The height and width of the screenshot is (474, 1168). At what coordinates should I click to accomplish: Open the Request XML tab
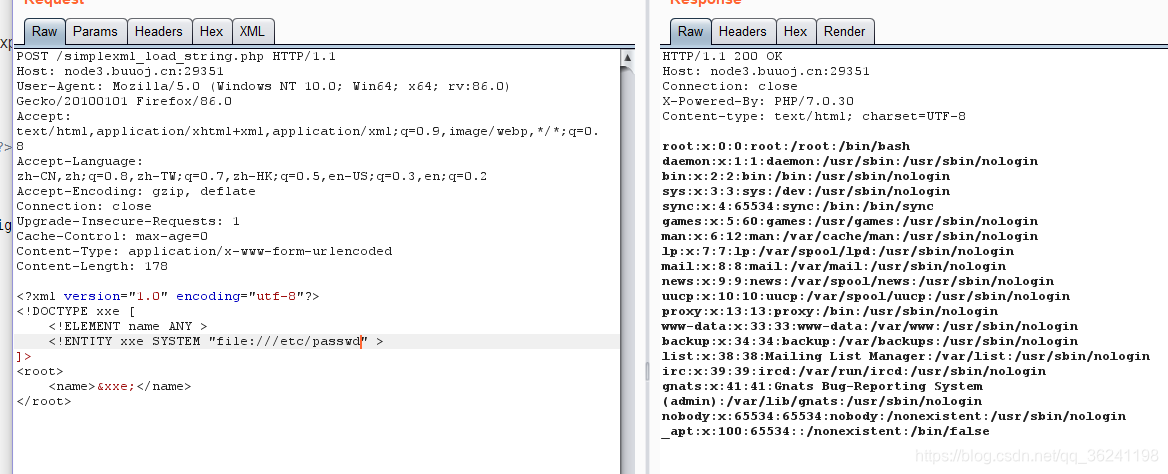pos(253,31)
